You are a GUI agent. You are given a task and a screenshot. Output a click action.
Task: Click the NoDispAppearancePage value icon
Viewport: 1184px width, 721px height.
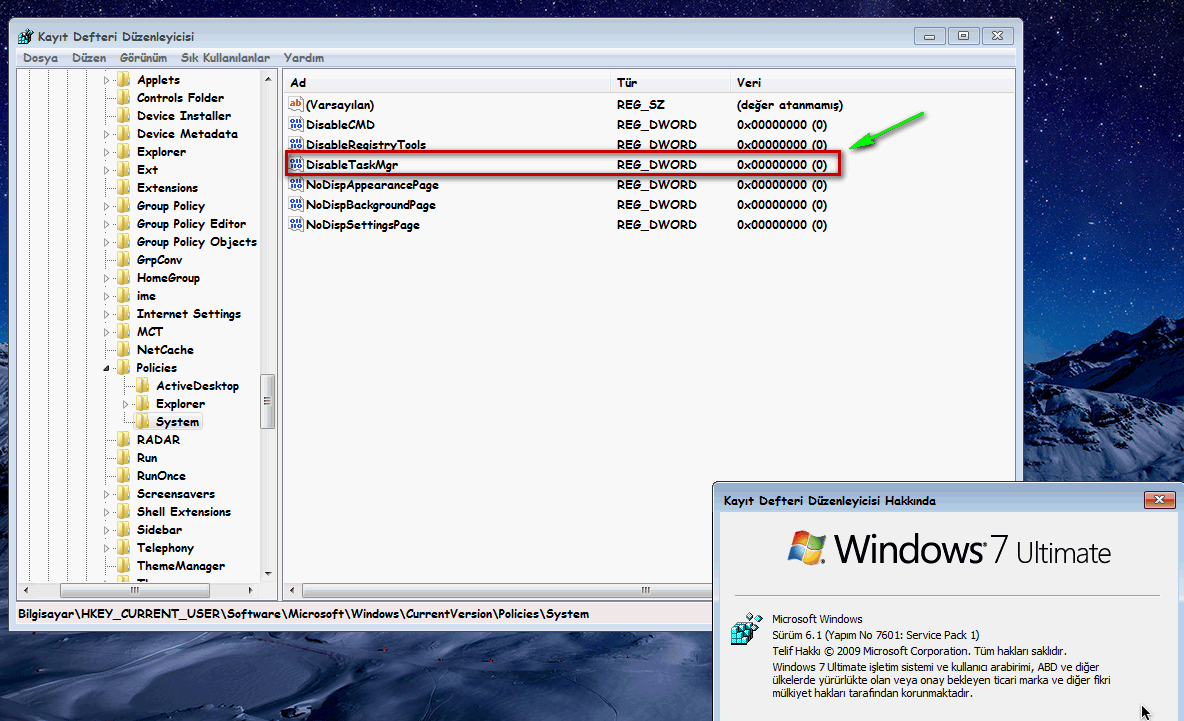pos(296,184)
